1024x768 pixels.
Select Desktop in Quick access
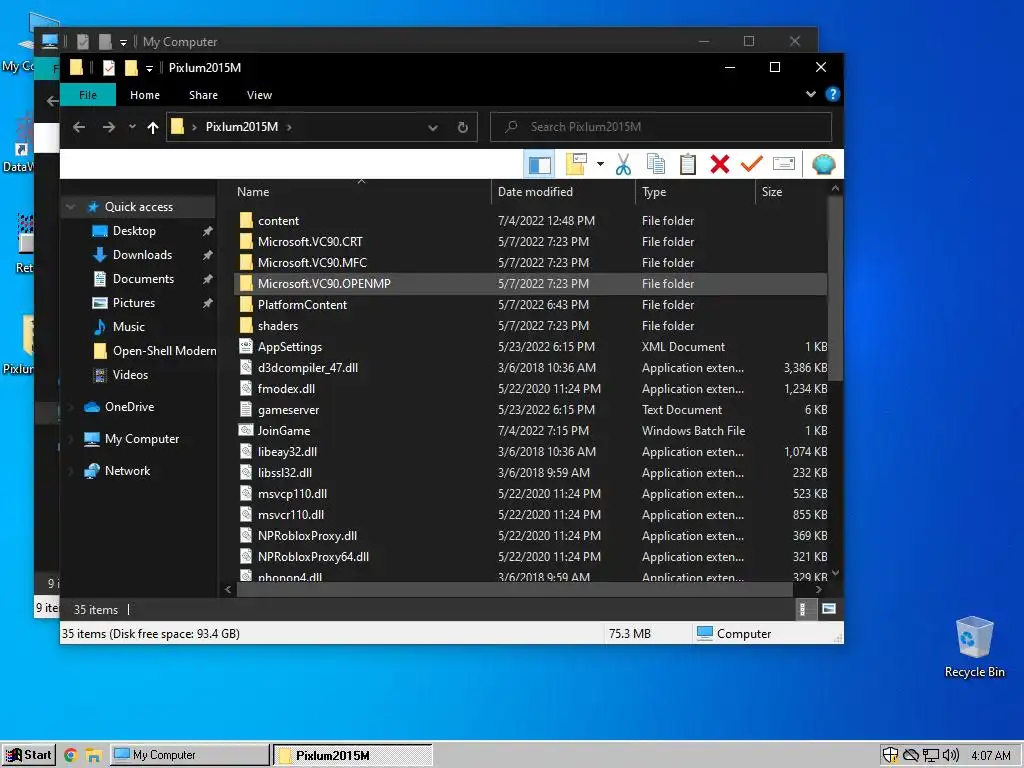coord(134,231)
